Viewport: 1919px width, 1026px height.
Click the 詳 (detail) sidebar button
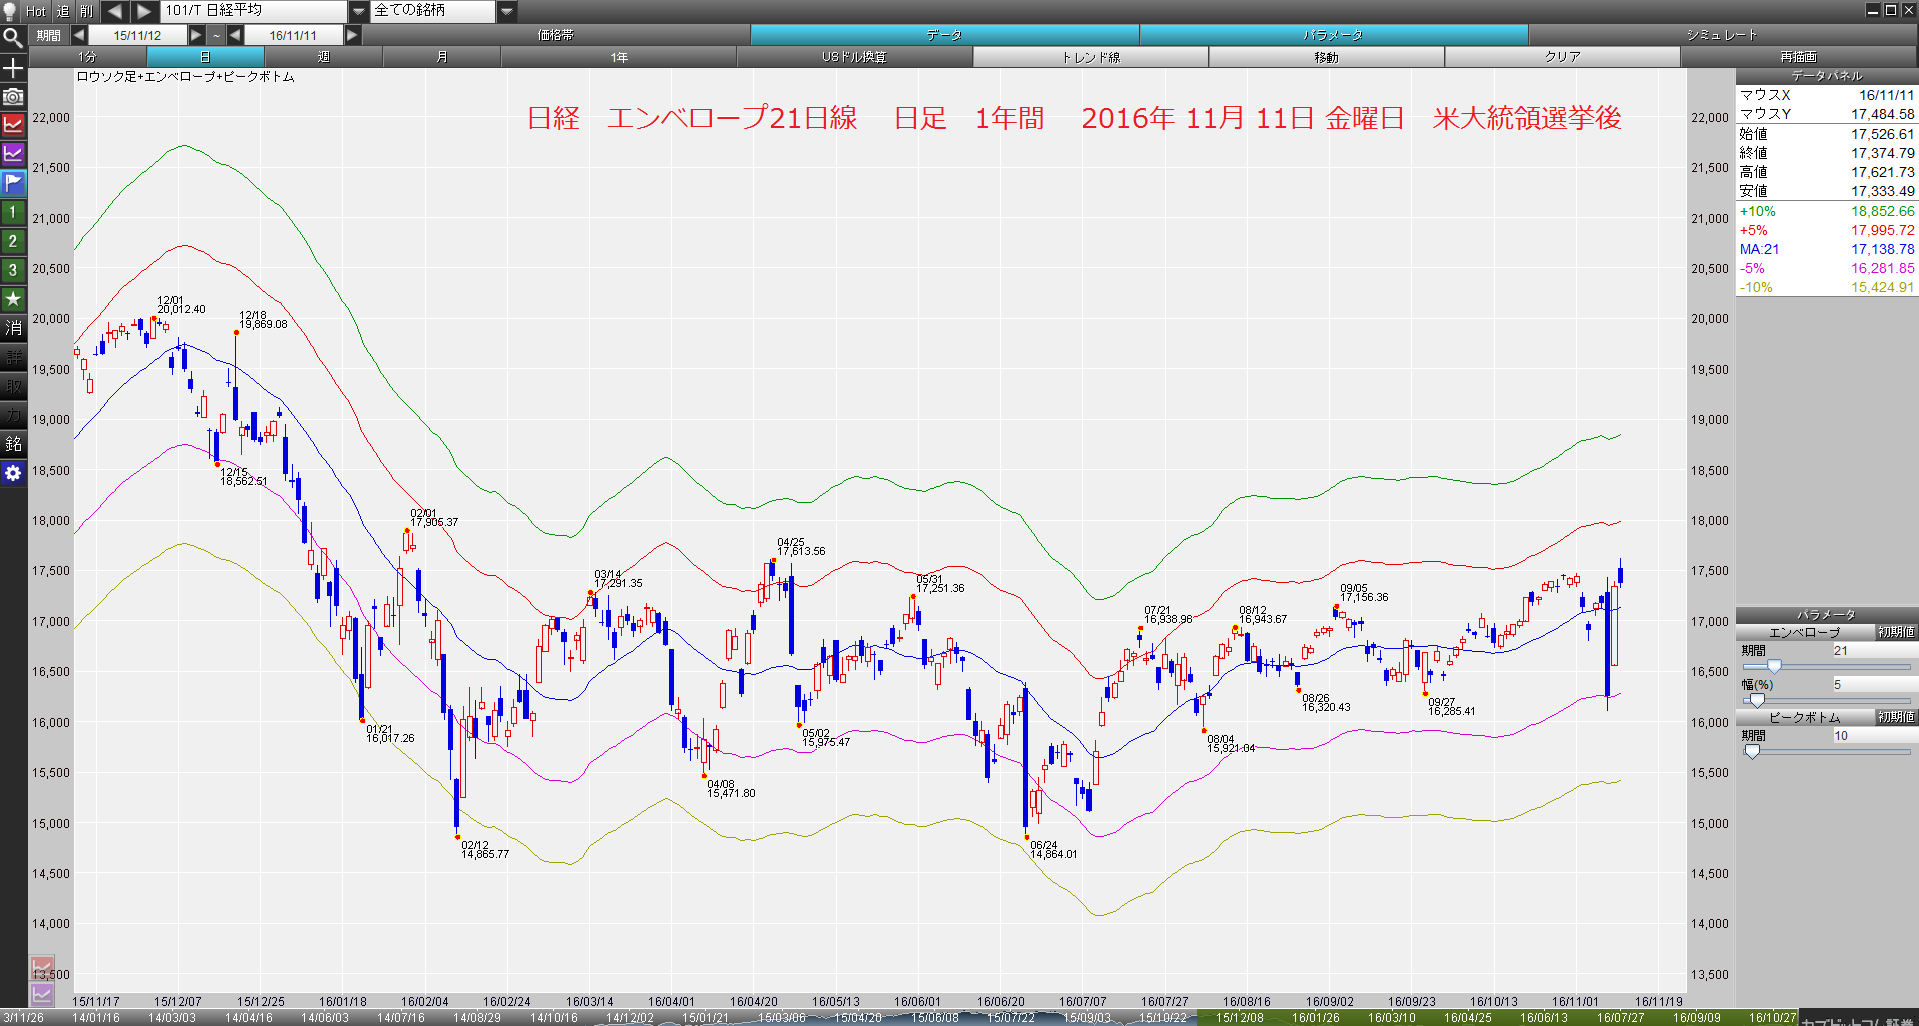coord(13,357)
